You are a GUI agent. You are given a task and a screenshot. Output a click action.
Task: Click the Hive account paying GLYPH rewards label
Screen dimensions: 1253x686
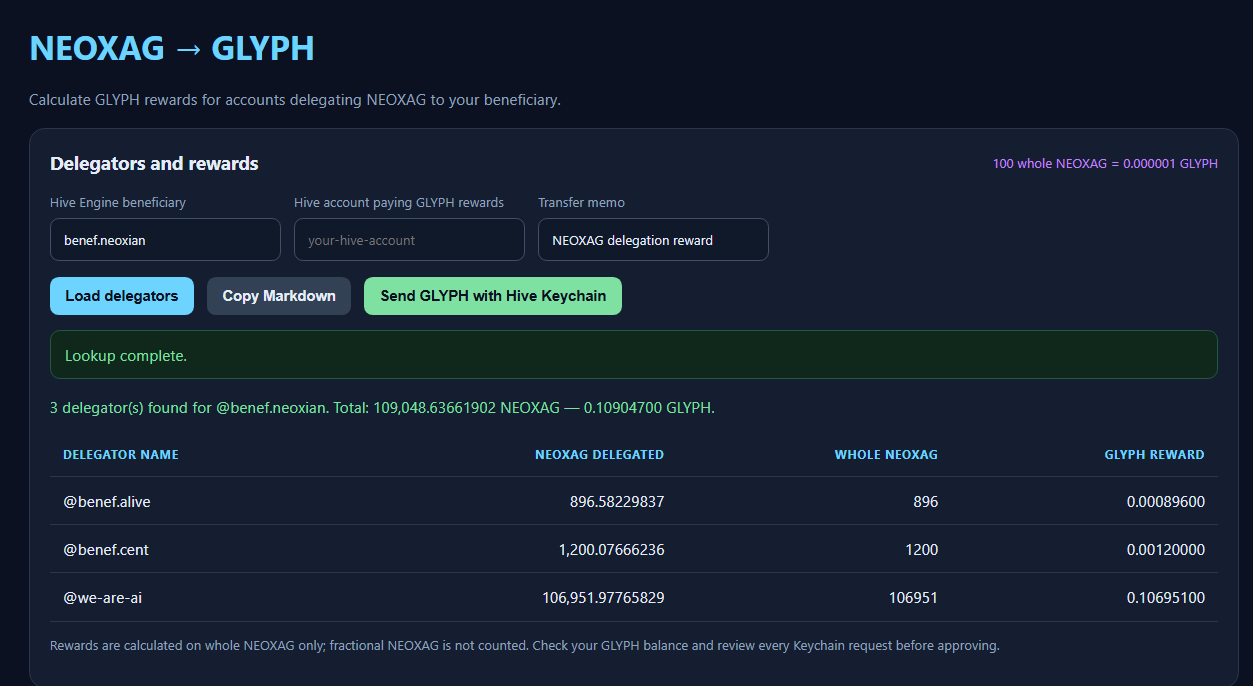pyautogui.click(x=399, y=203)
